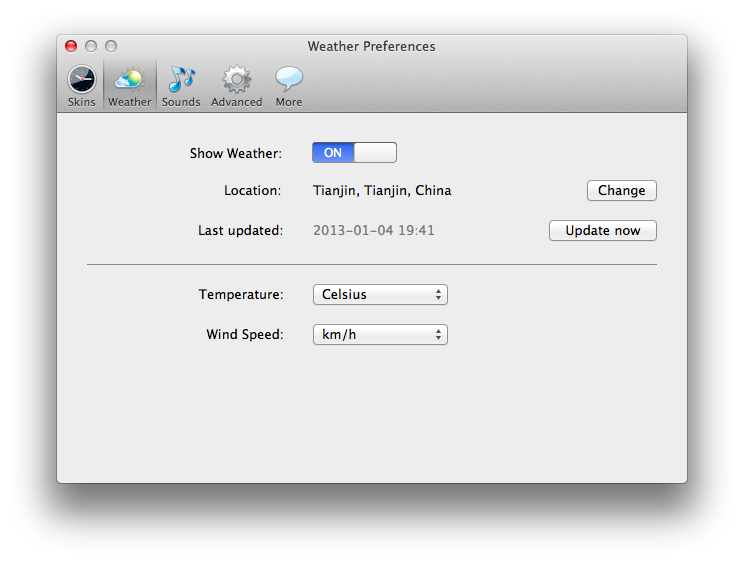Open the Skins preferences tab
Screen dimensions: 744x562
pyautogui.click(x=82, y=86)
